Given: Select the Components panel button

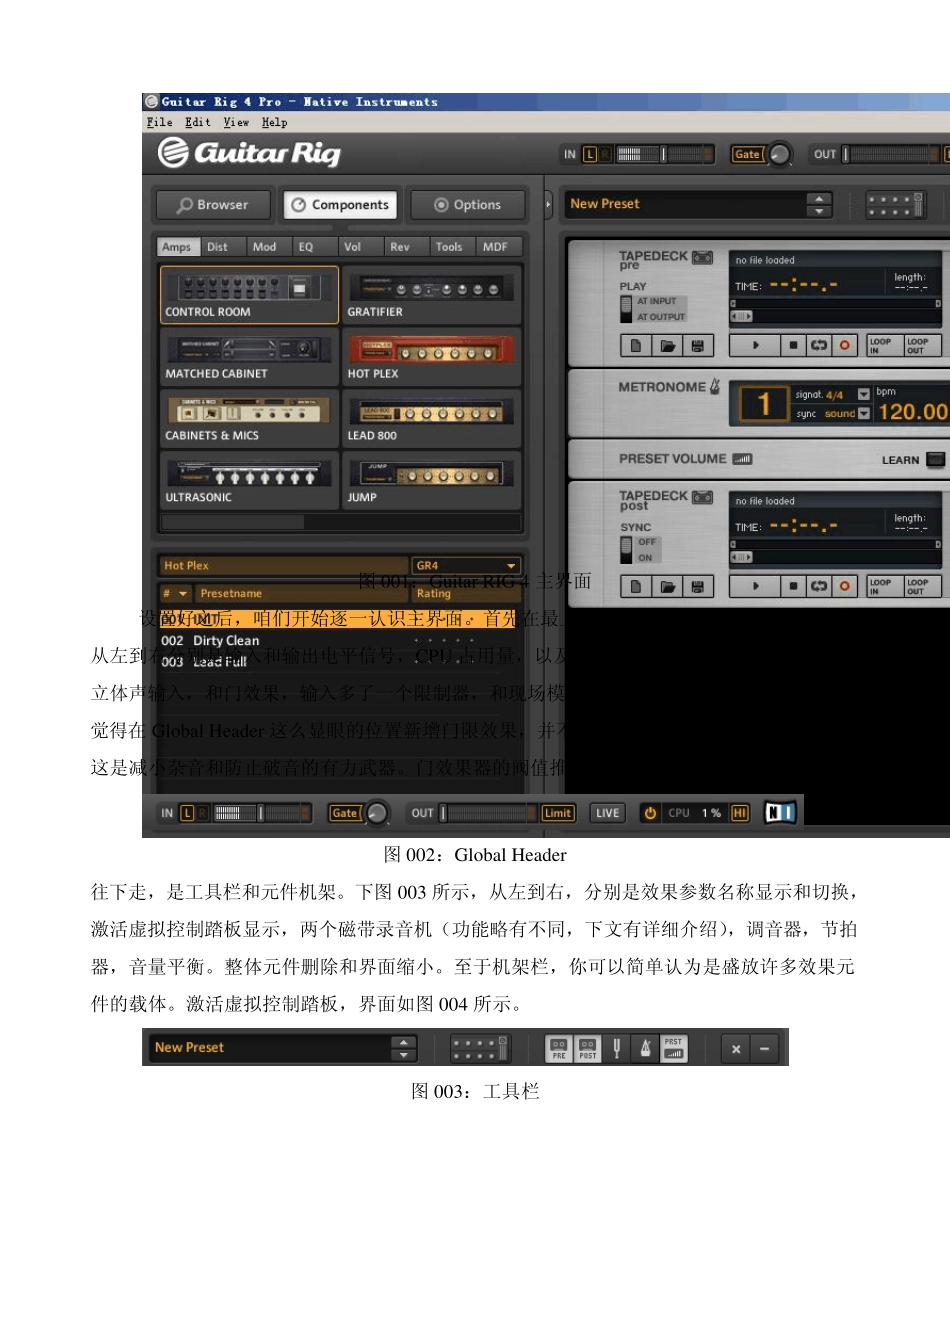Looking at the screenshot, I should pos(340,205).
